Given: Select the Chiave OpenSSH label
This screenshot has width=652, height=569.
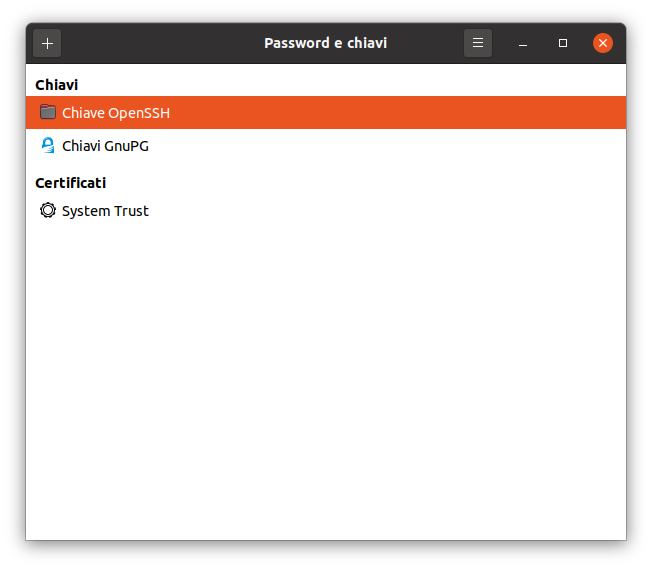Looking at the screenshot, I should tap(116, 113).
